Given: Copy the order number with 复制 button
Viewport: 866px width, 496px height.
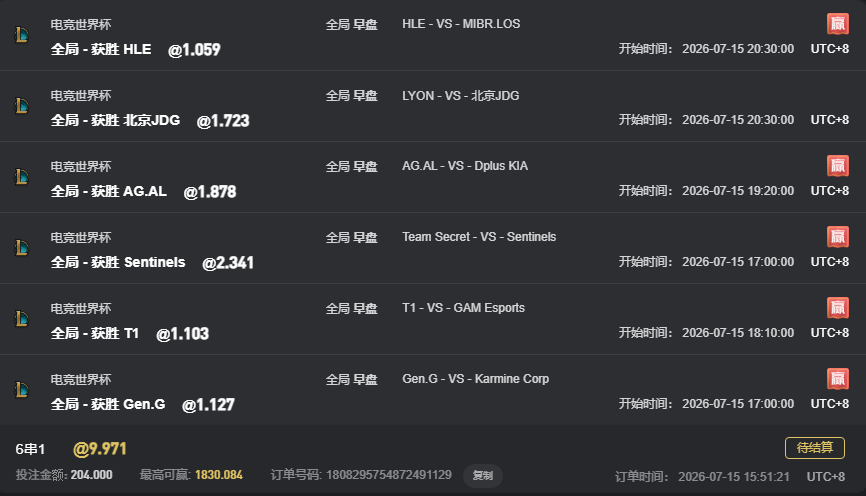Looking at the screenshot, I should [483, 476].
